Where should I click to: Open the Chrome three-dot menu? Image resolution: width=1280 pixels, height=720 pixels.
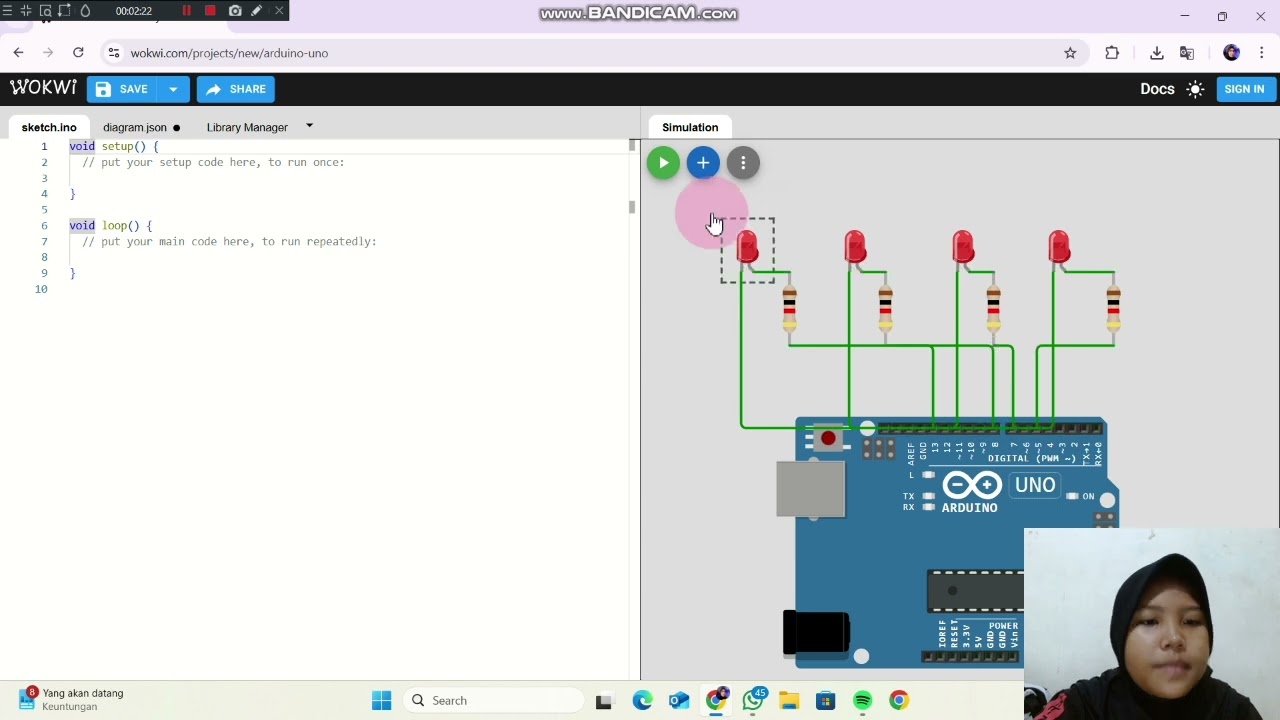(x=1263, y=53)
